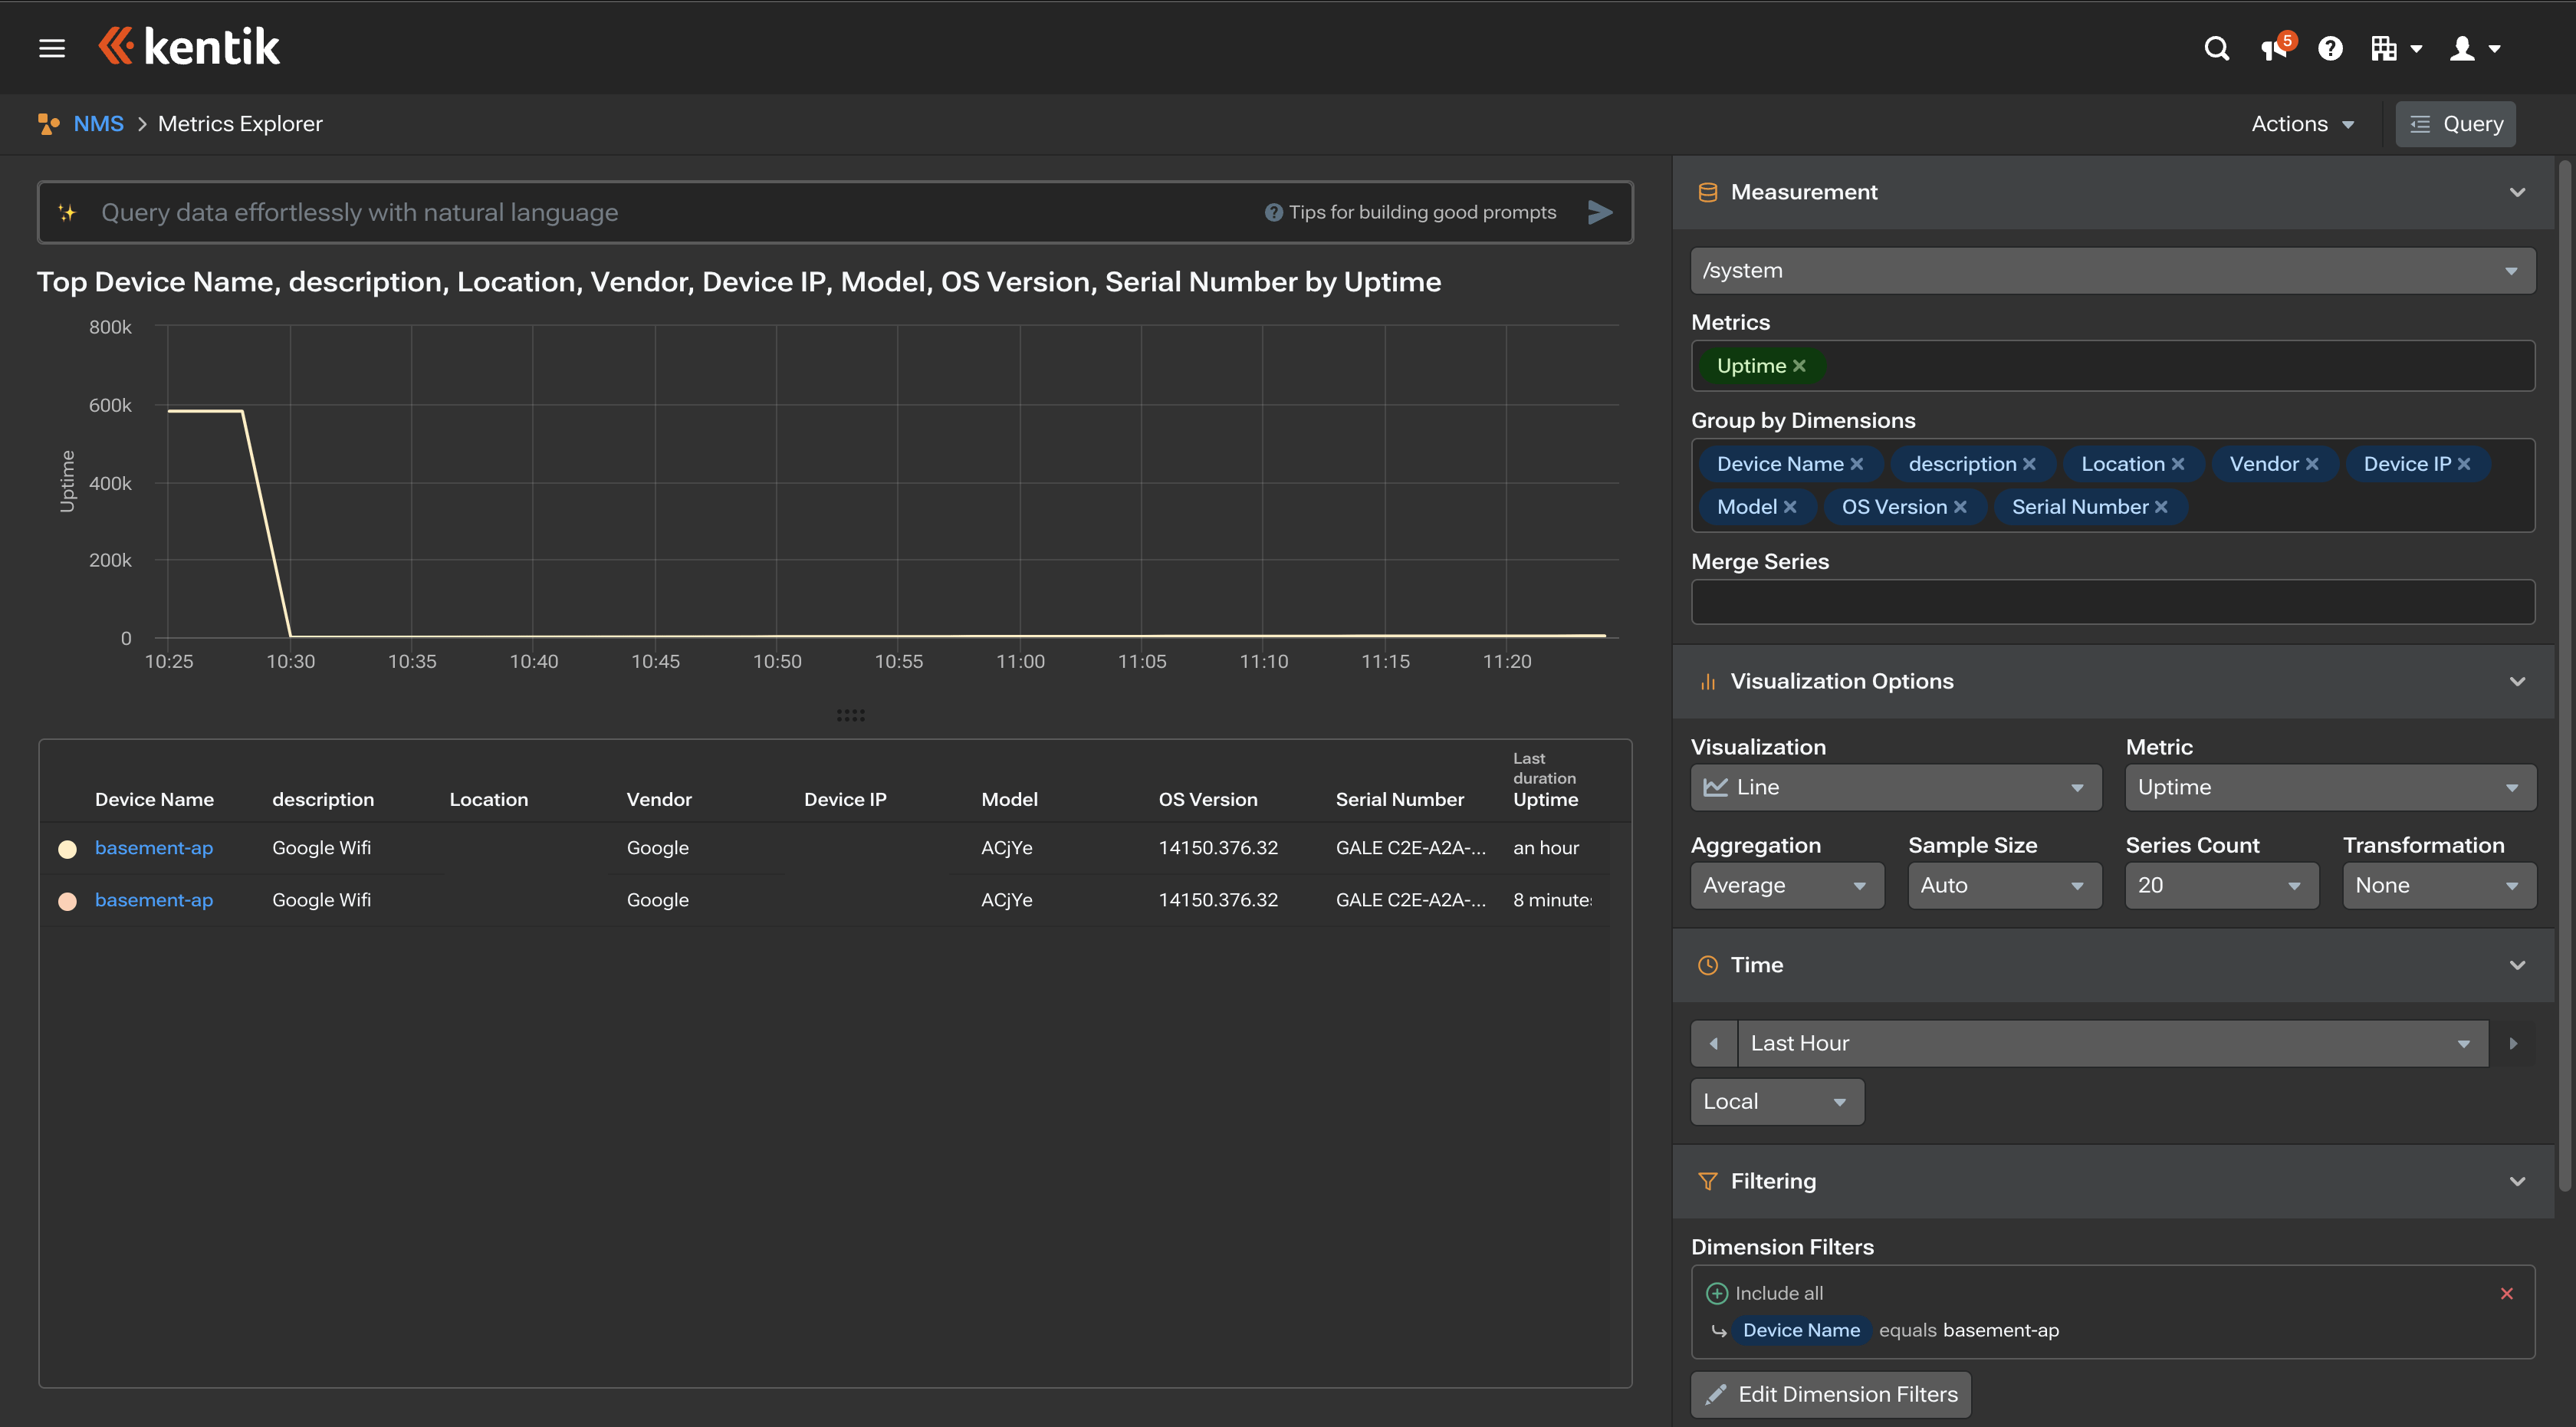Open the announcements megaphone notifications

[x=2274, y=48]
